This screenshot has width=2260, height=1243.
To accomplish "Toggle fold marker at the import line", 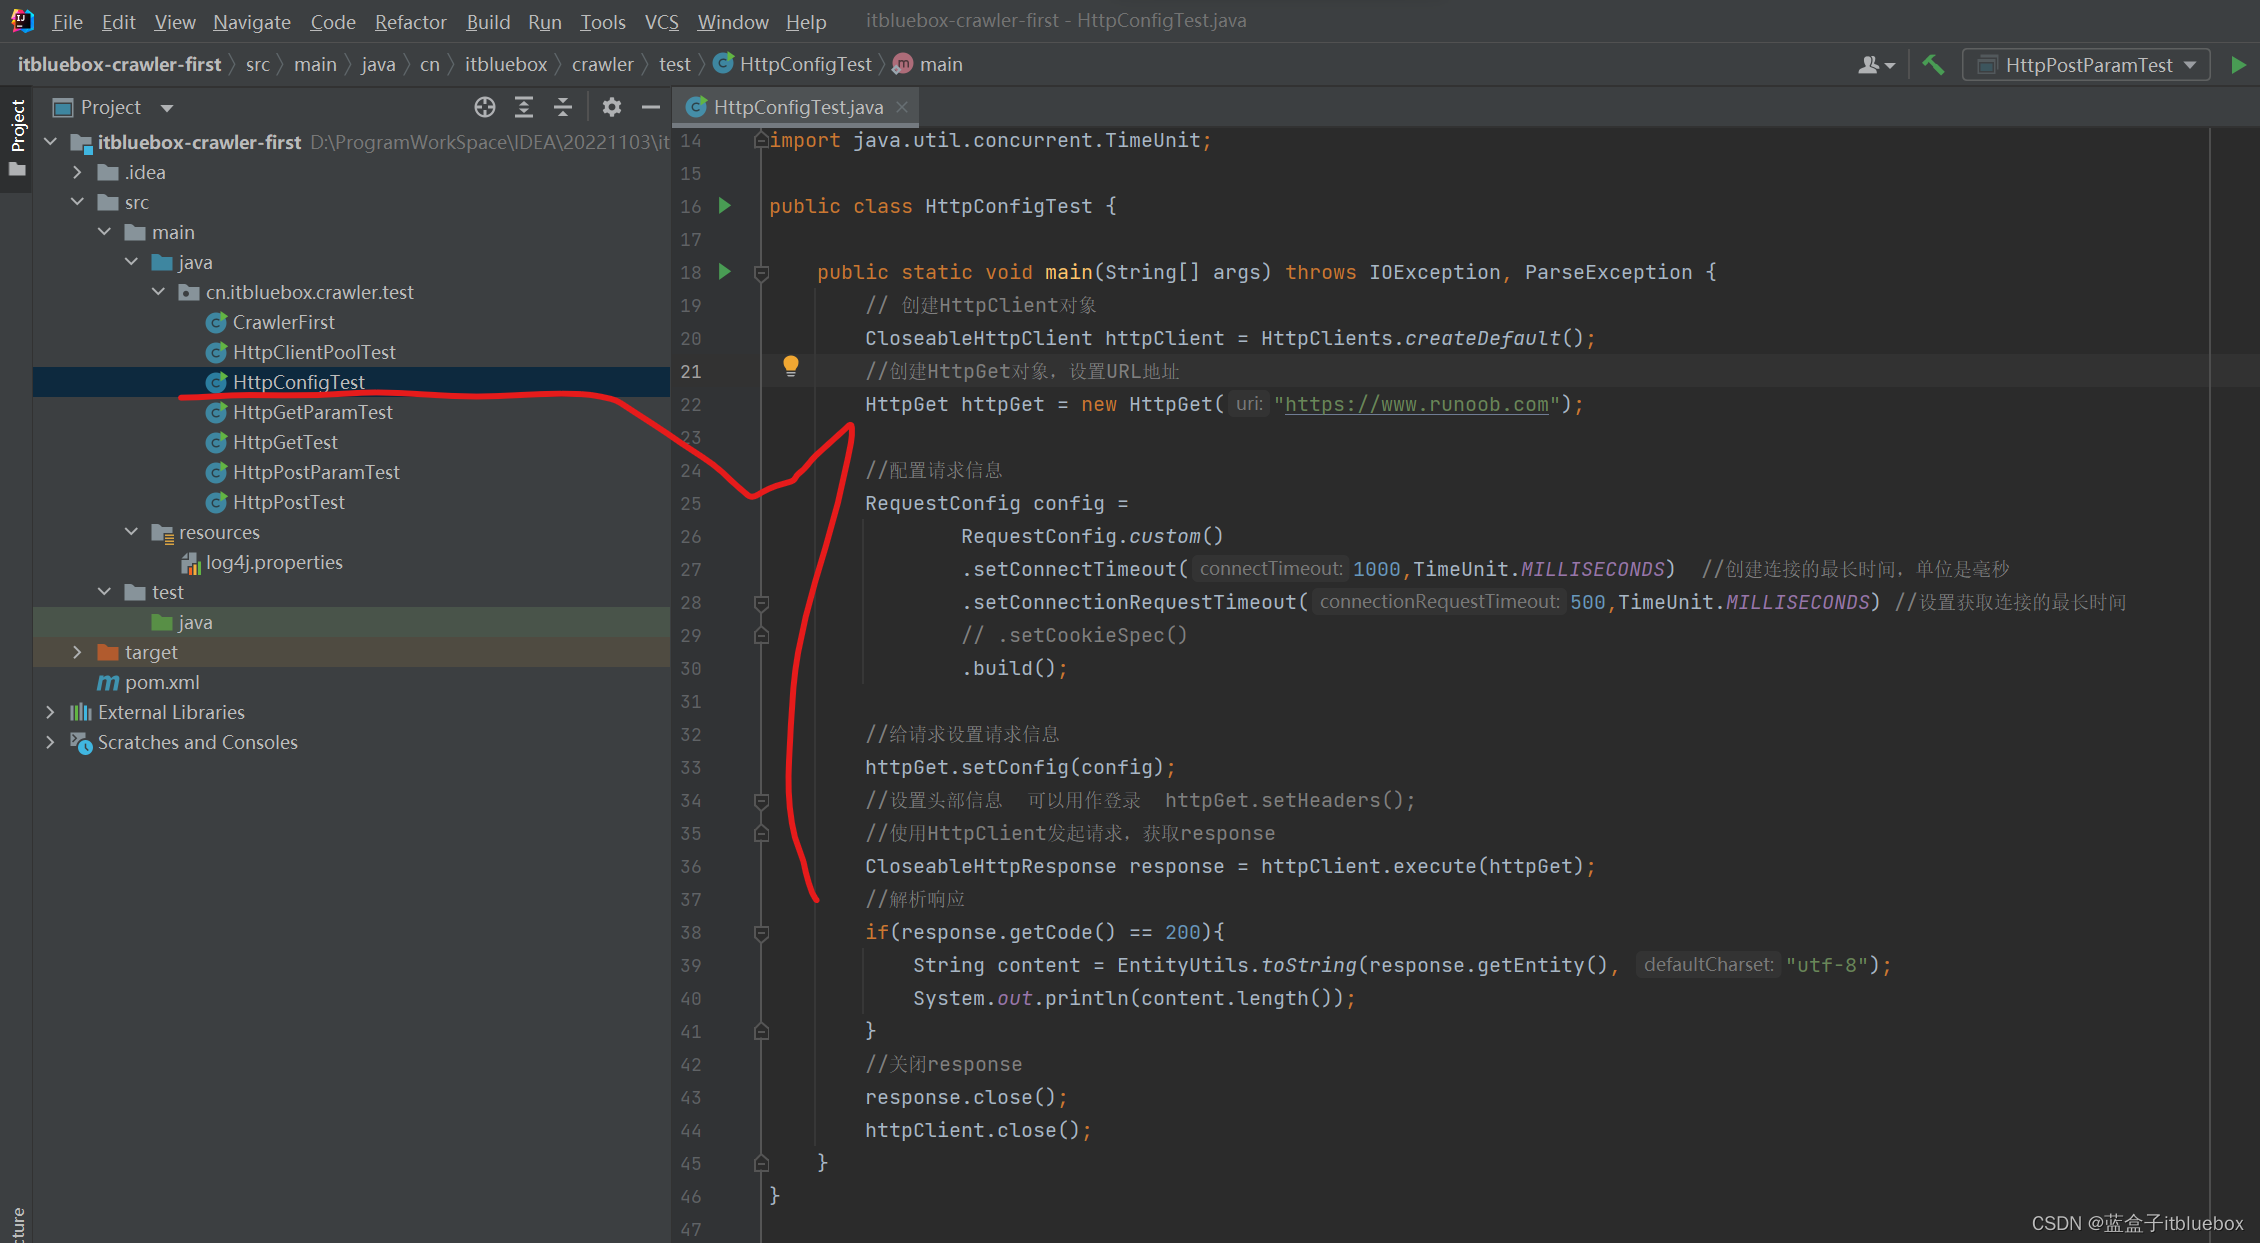I will [x=761, y=140].
